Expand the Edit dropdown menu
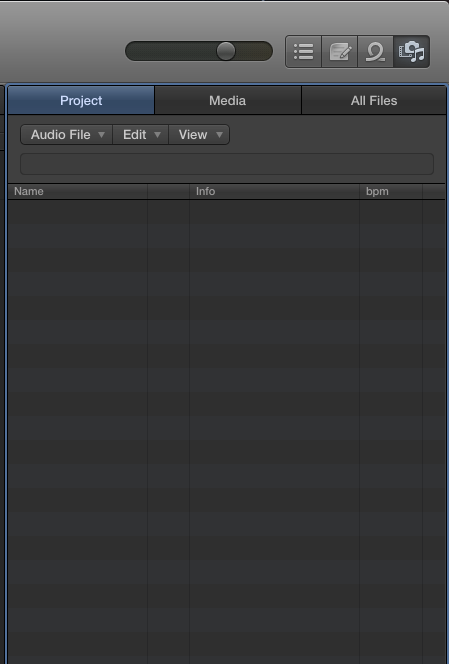The height and width of the screenshot is (664, 449). coord(141,135)
